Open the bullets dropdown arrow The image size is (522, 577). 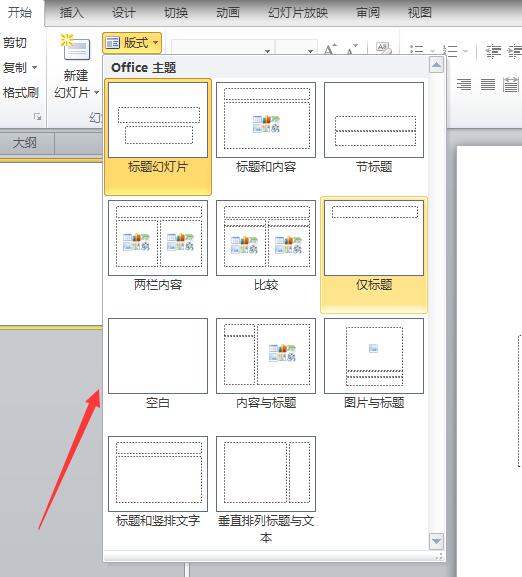pos(433,51)
